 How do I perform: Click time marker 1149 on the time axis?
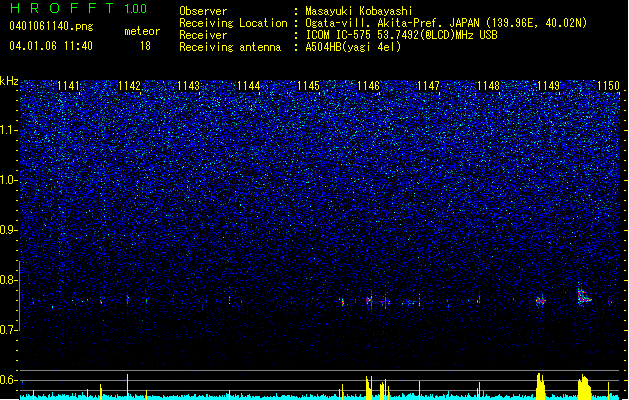coord(548,86)
